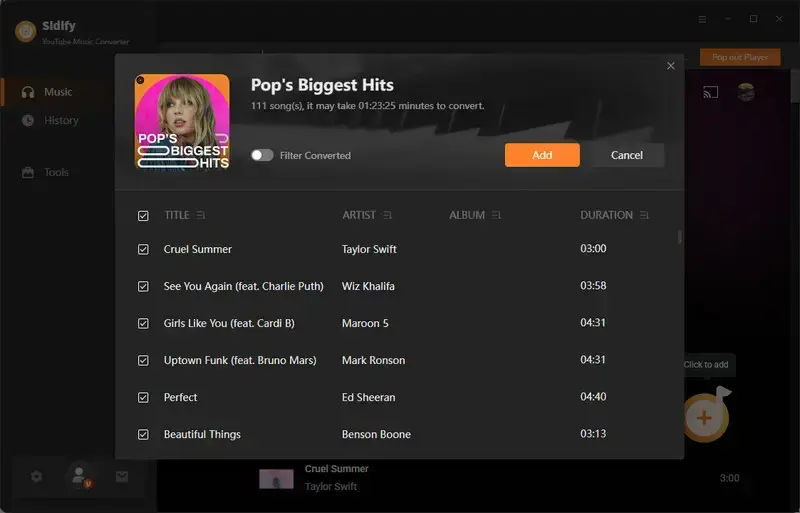Open settings gear in sidebar

(x=36, y=476)
